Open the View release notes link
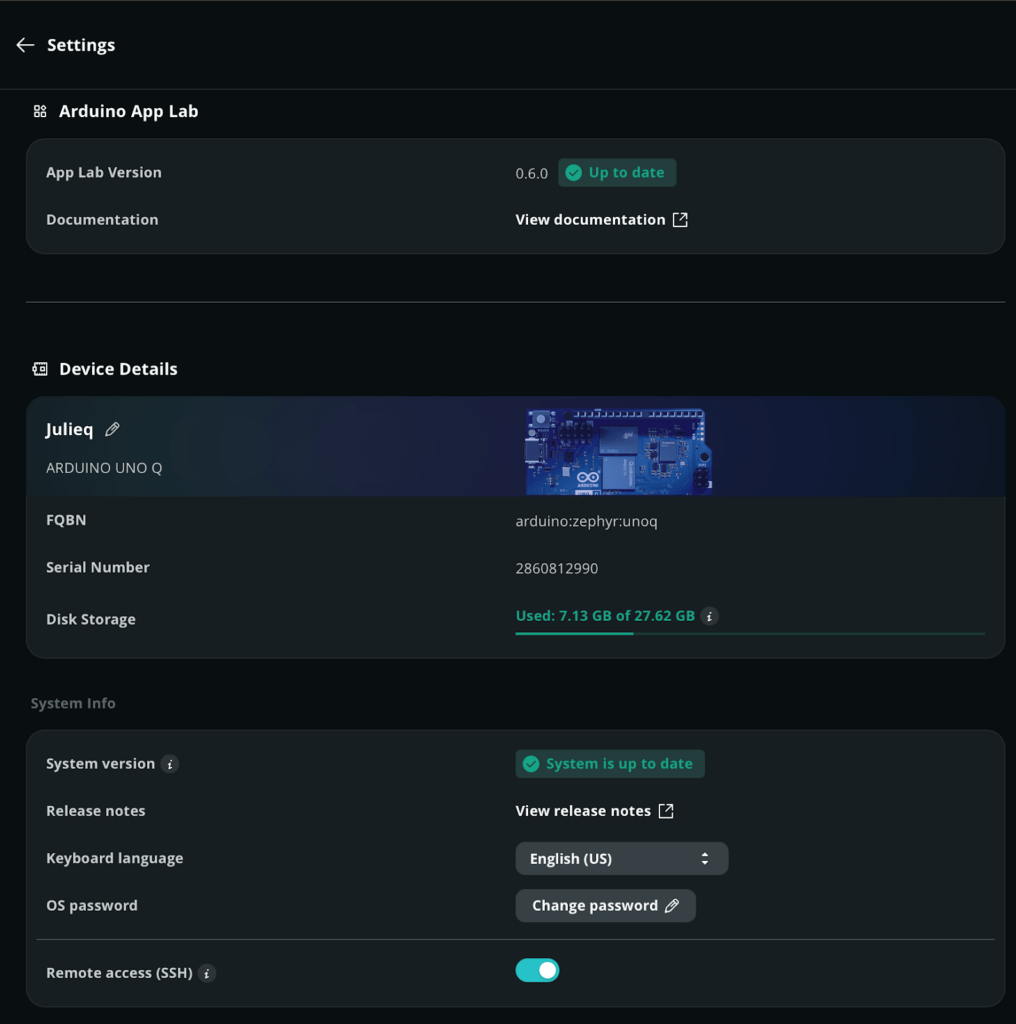The width and height of the screenshot is (1016, 1024). (583, 811)
